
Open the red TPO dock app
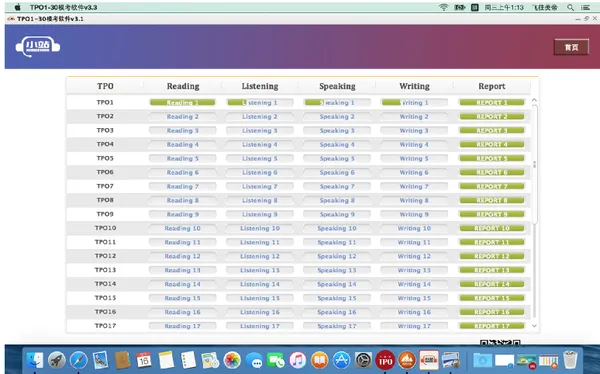[x=385, y=360]
